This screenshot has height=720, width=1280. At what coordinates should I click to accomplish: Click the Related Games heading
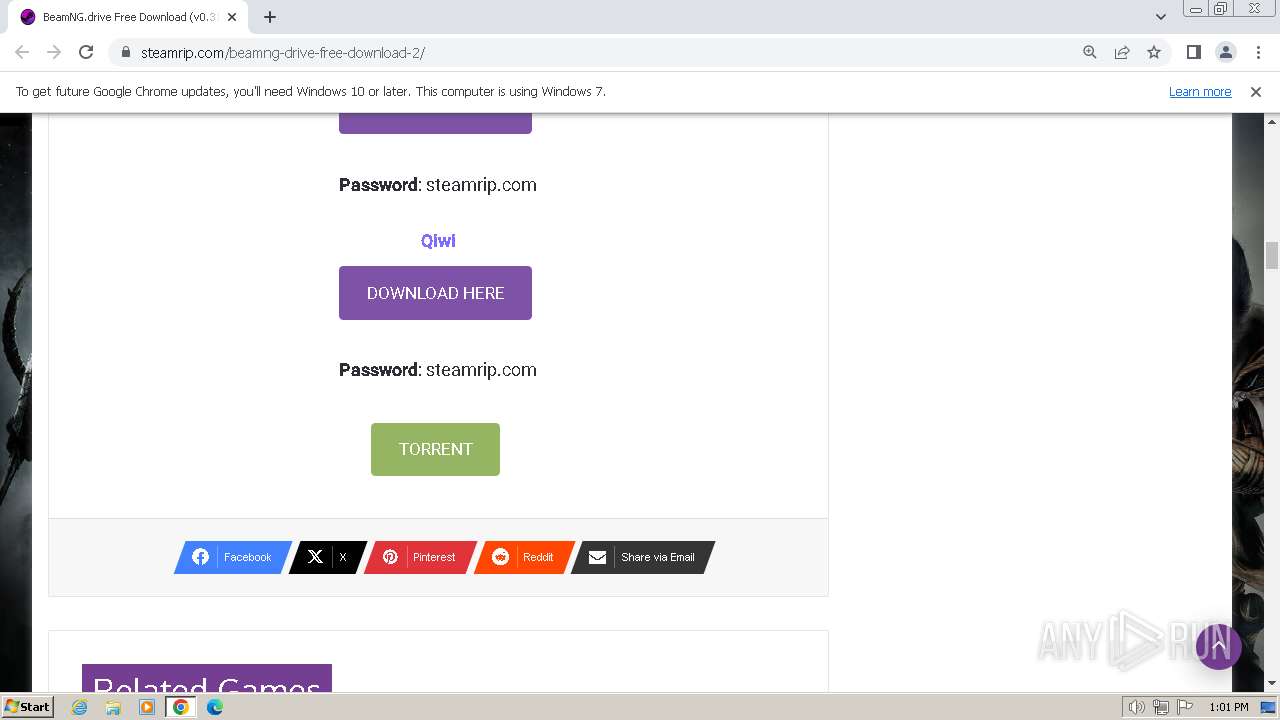point(207,680)
